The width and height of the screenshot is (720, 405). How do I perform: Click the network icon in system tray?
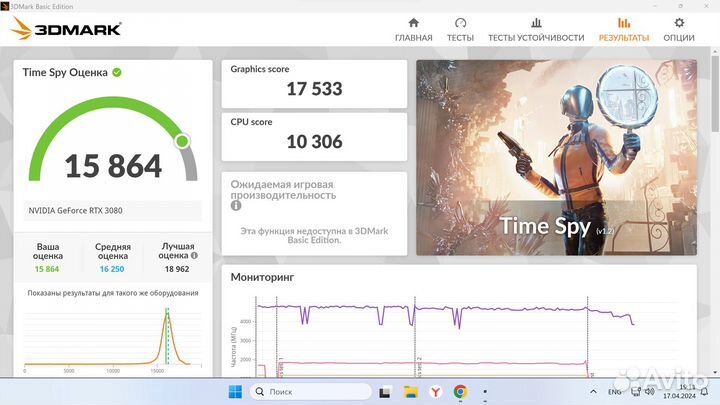pos(636,392)
